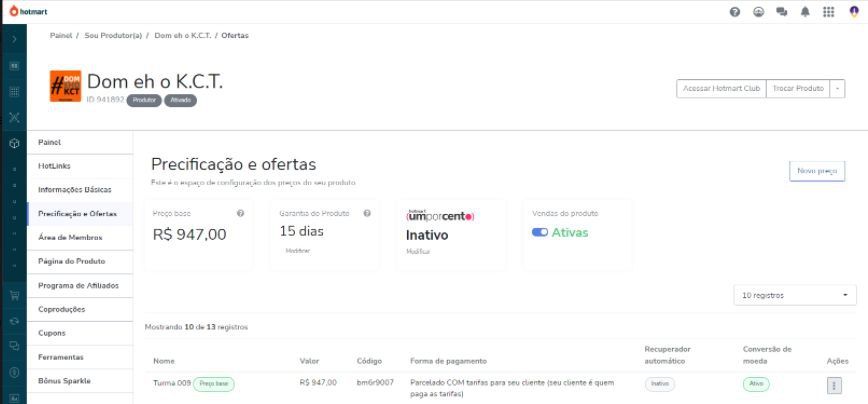Screen dimensions: 868x404
Task: Open the 10 registros dropdown
Action: (x=795, y=296)
